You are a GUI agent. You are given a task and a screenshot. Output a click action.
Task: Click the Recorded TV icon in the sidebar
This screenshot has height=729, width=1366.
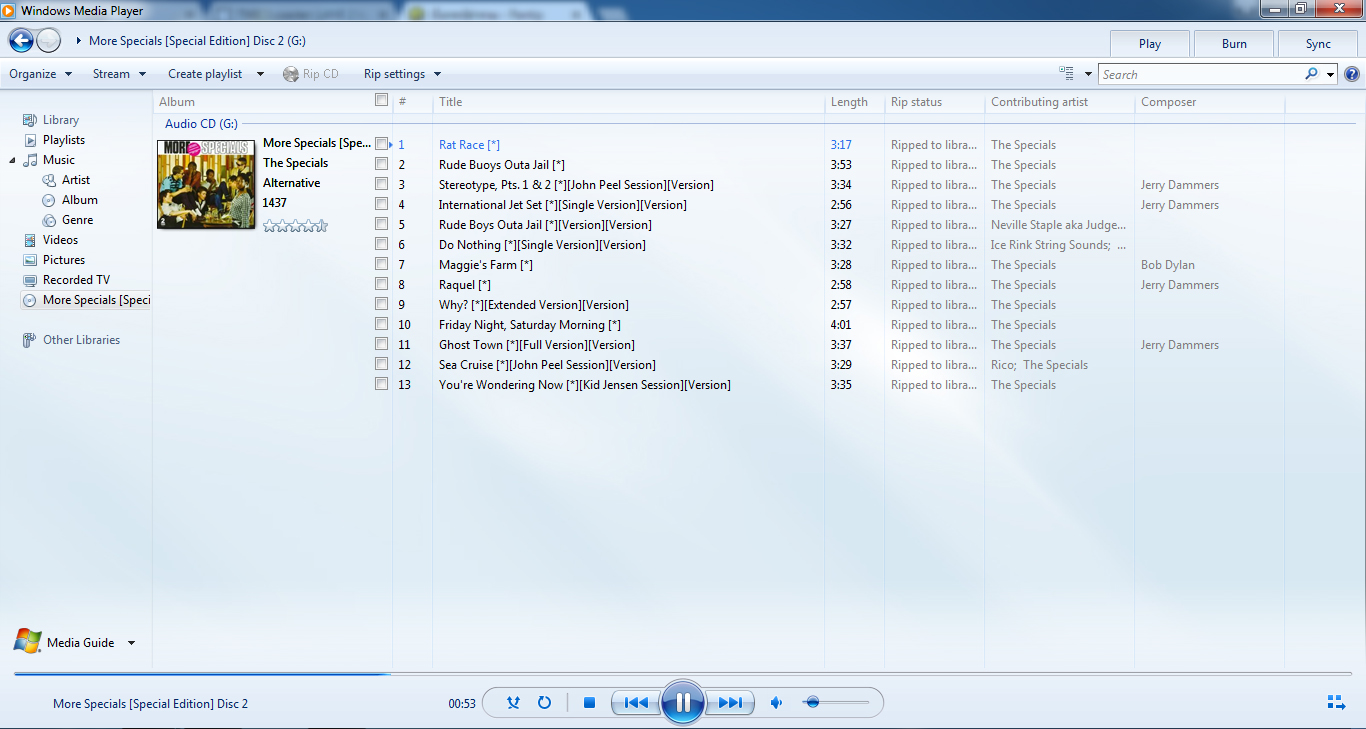click(30, 280)
